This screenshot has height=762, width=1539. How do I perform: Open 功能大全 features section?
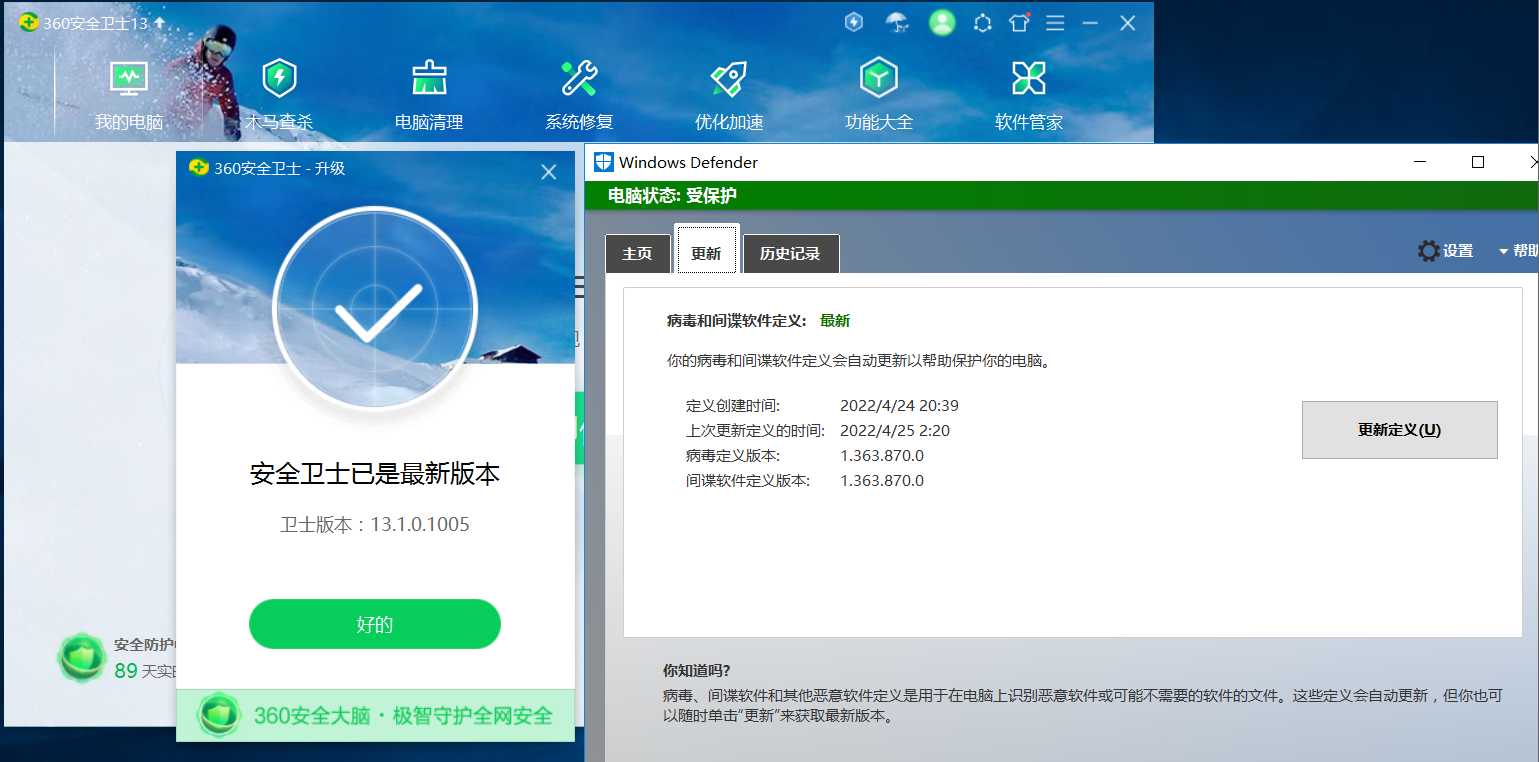click(879, 96)
